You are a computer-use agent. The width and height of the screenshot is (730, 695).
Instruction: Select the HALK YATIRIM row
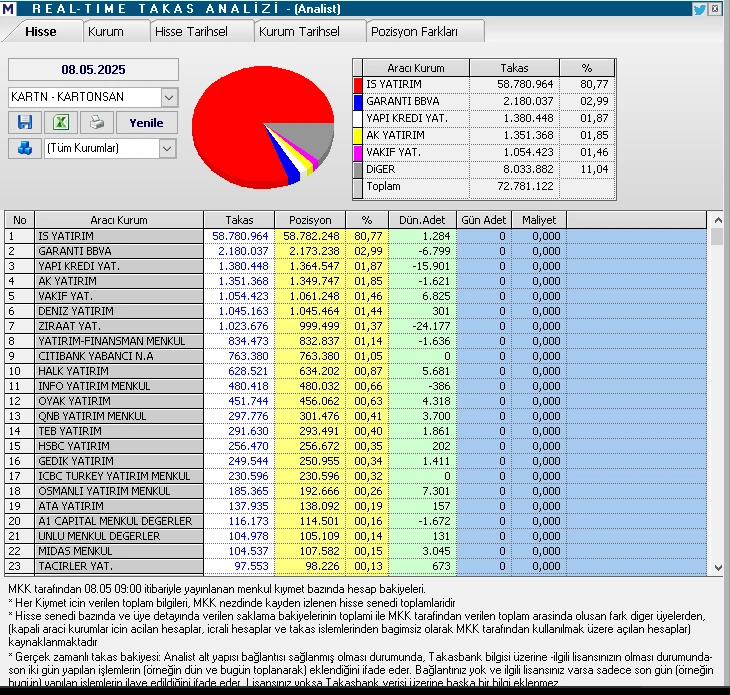point(356,371)
